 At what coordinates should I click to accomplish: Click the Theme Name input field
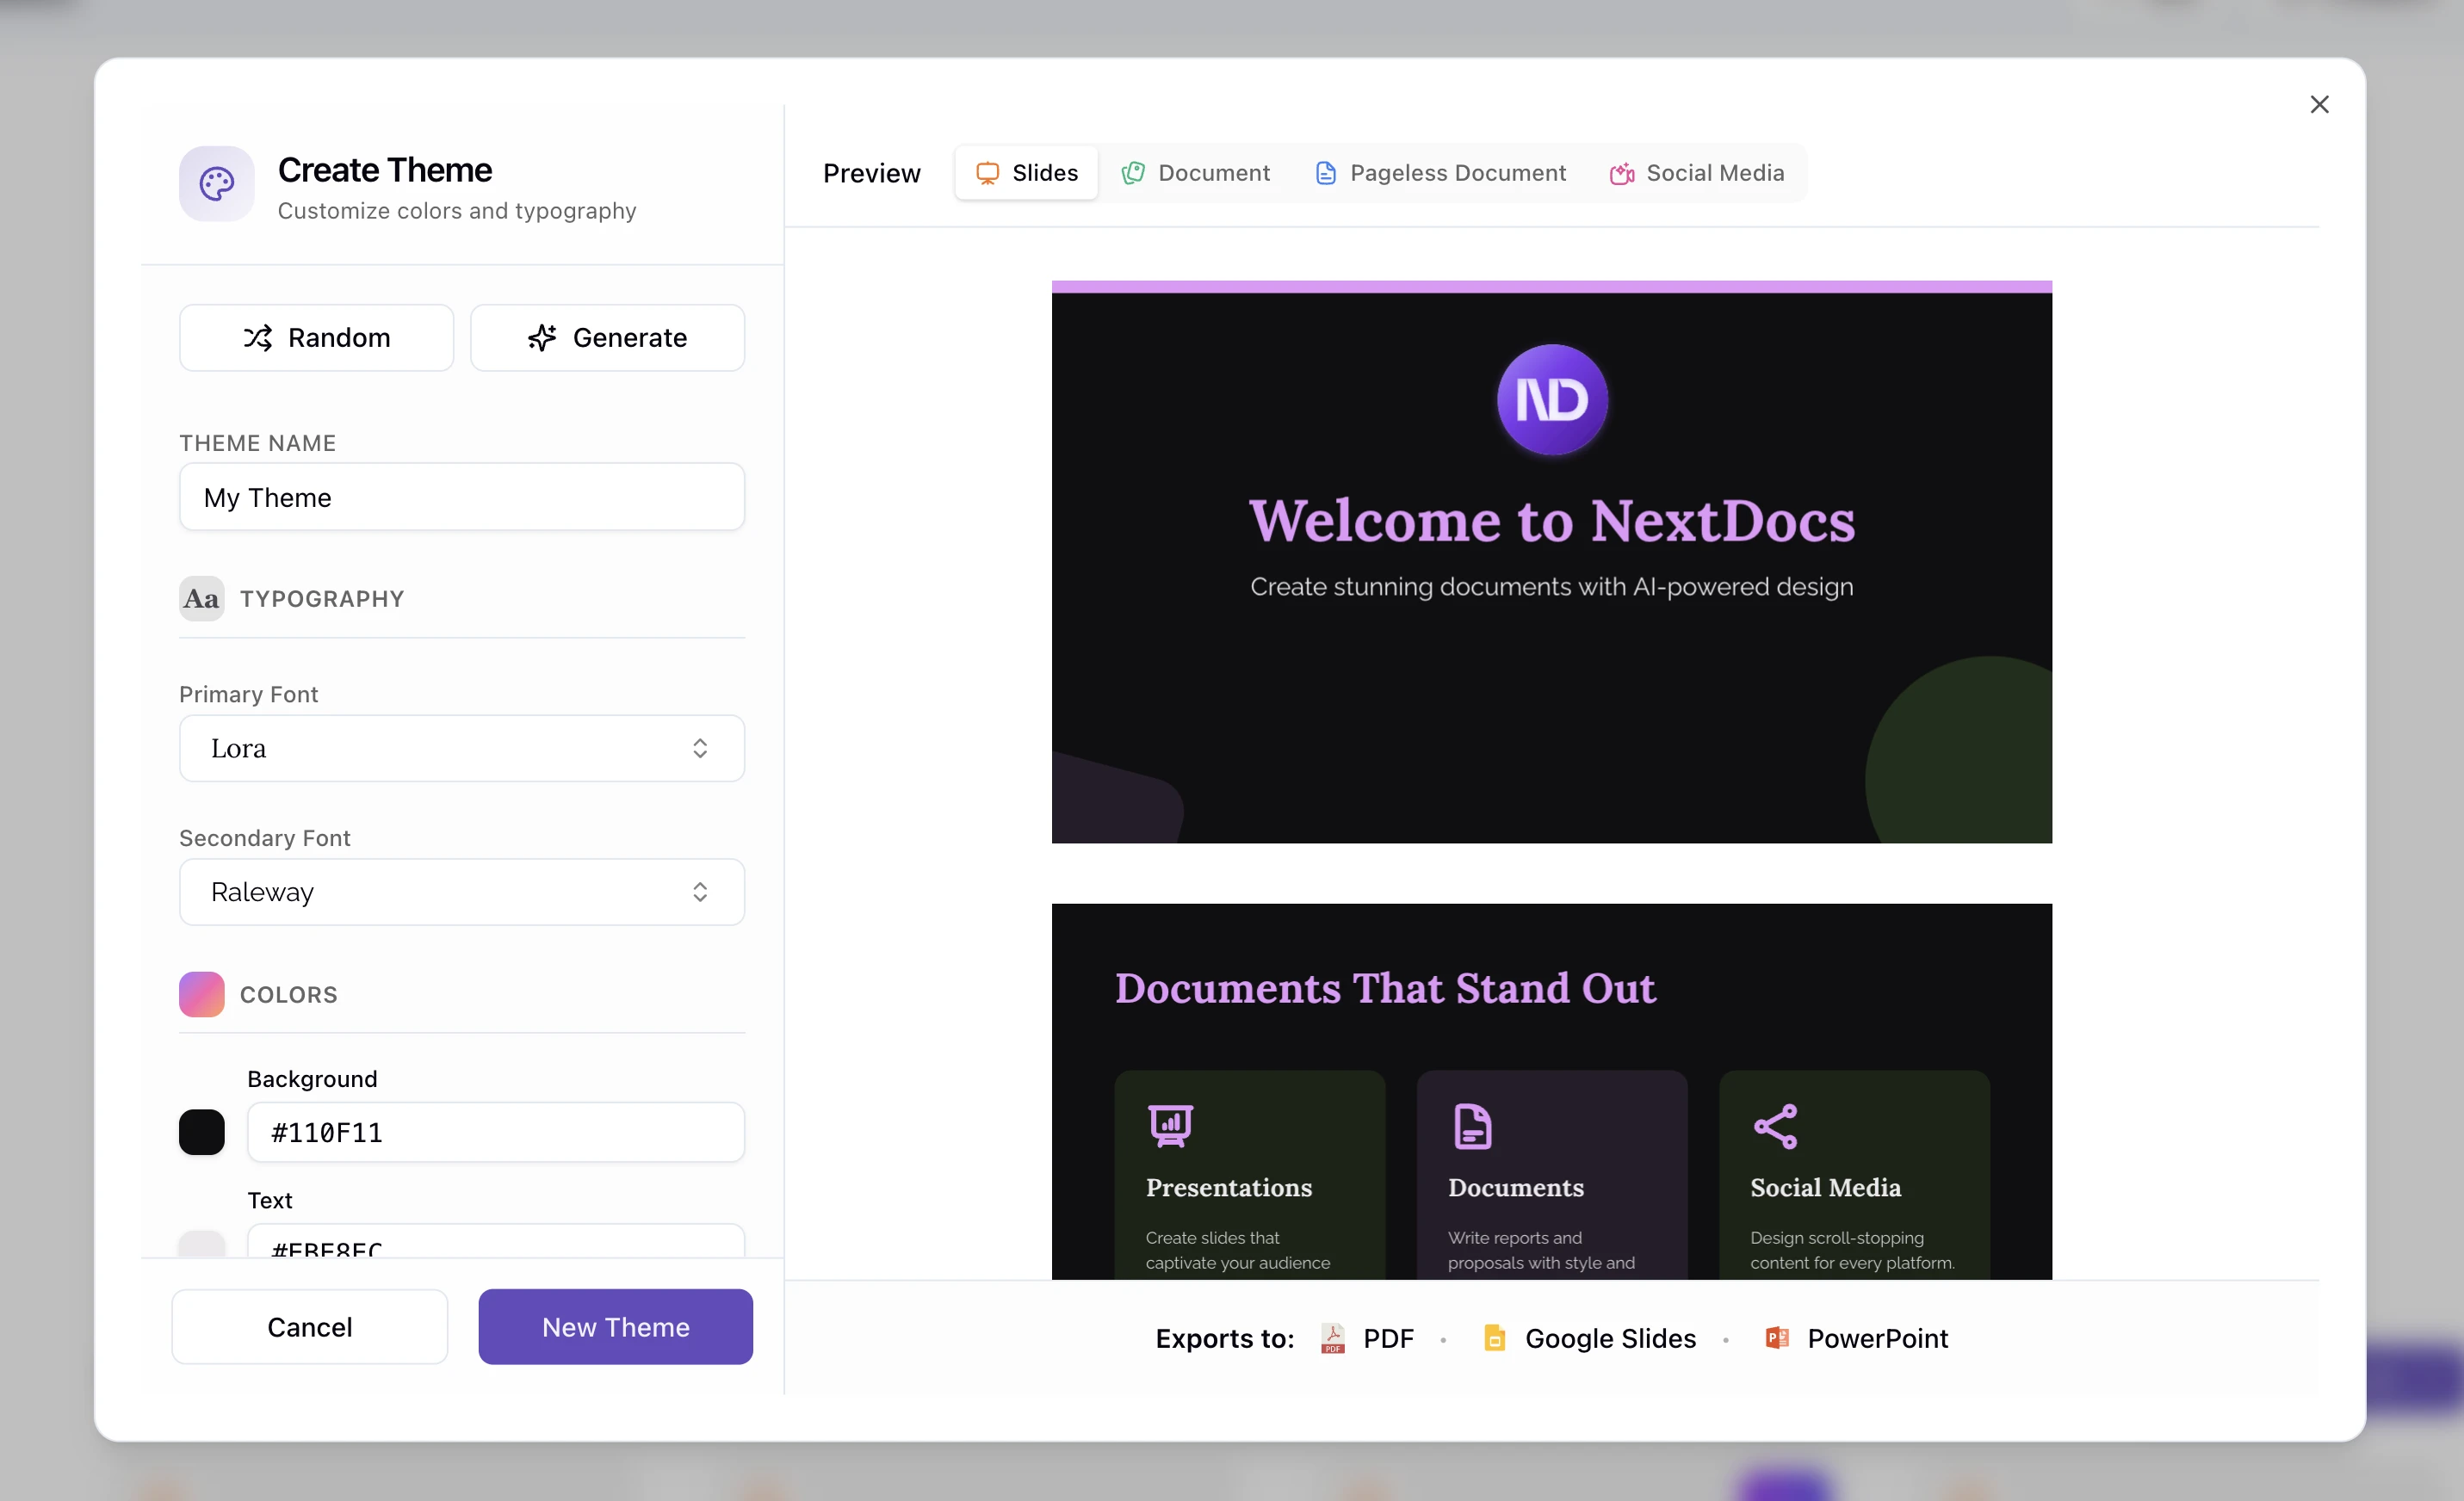(x=461, y=497)
